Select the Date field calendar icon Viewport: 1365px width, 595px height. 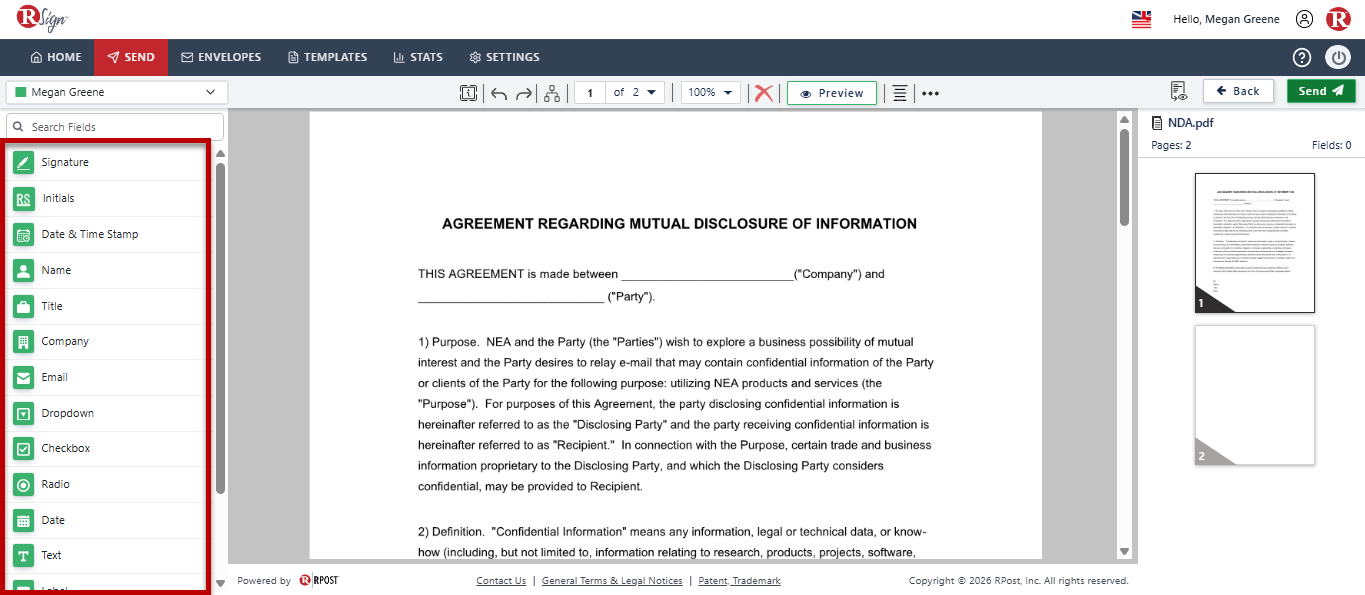coord(24,520)
